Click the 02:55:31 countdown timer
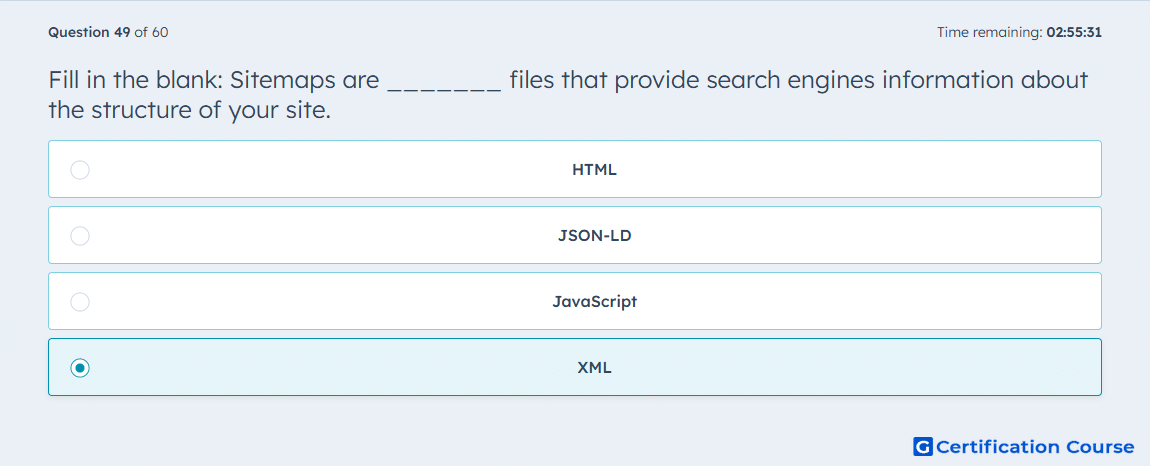 (x=1074, y=32)
